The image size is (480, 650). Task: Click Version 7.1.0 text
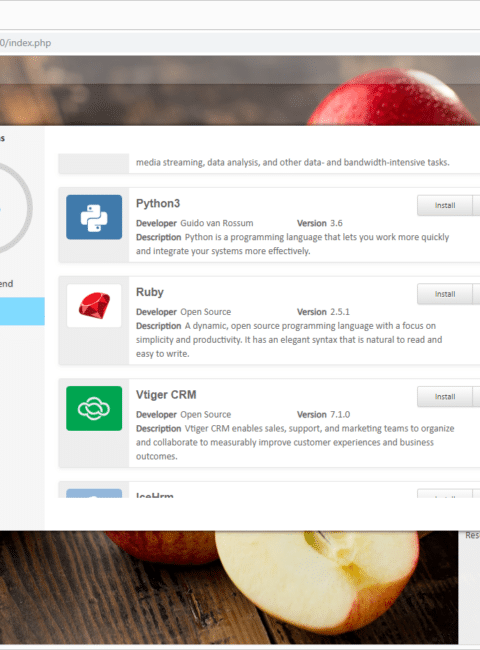coord(323,415)
